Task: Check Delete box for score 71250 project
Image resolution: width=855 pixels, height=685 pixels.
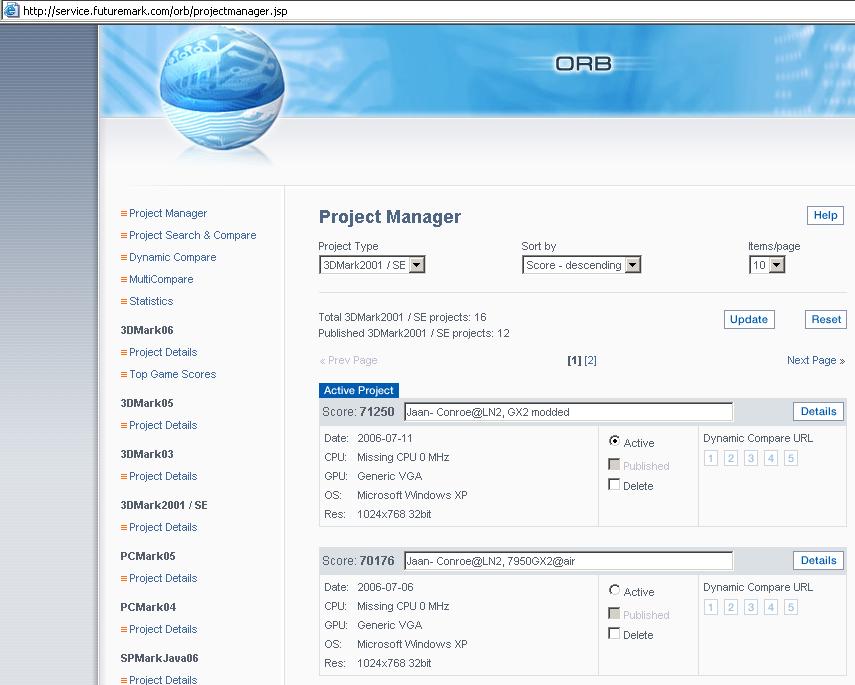Action: point(614,484)
